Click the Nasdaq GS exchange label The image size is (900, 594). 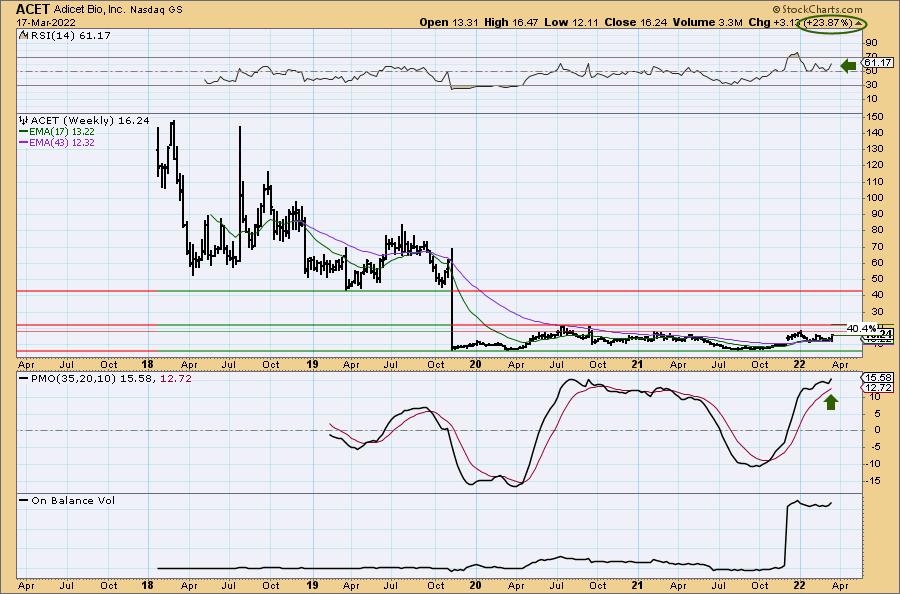[x=156, y=10]
